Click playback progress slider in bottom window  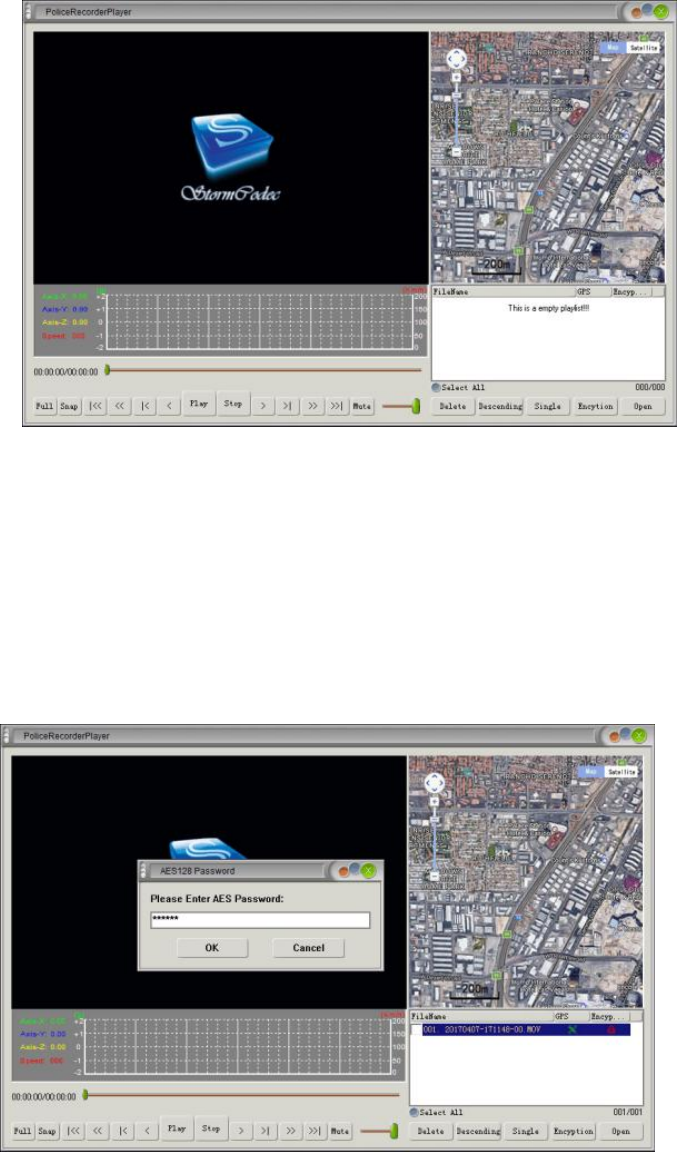[x=242, y=1095]
